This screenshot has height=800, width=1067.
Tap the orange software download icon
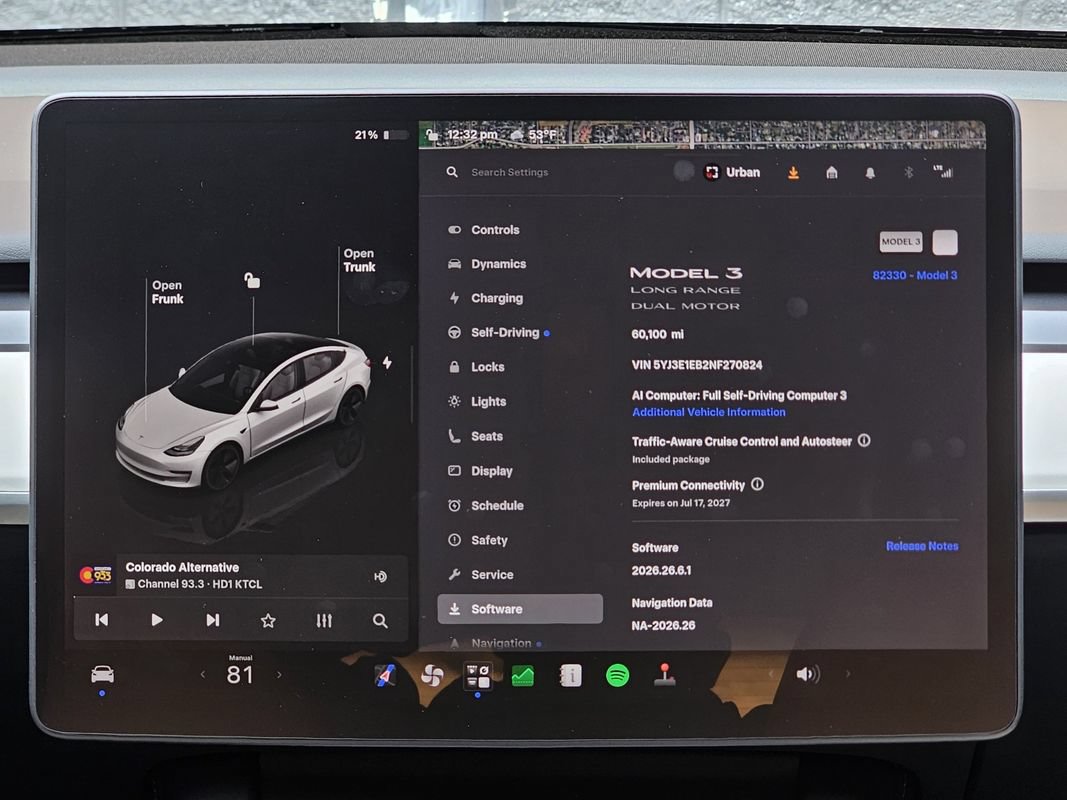point(793,173)
